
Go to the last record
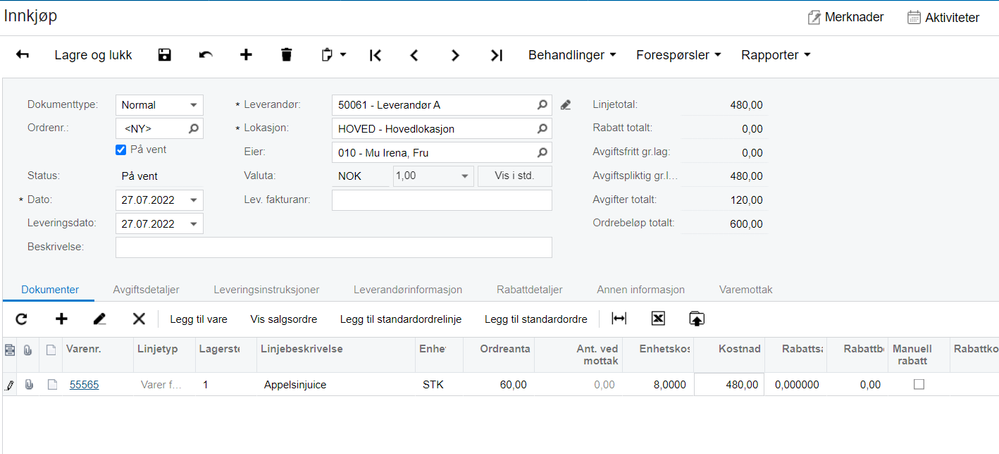click(x=496, y=55)
